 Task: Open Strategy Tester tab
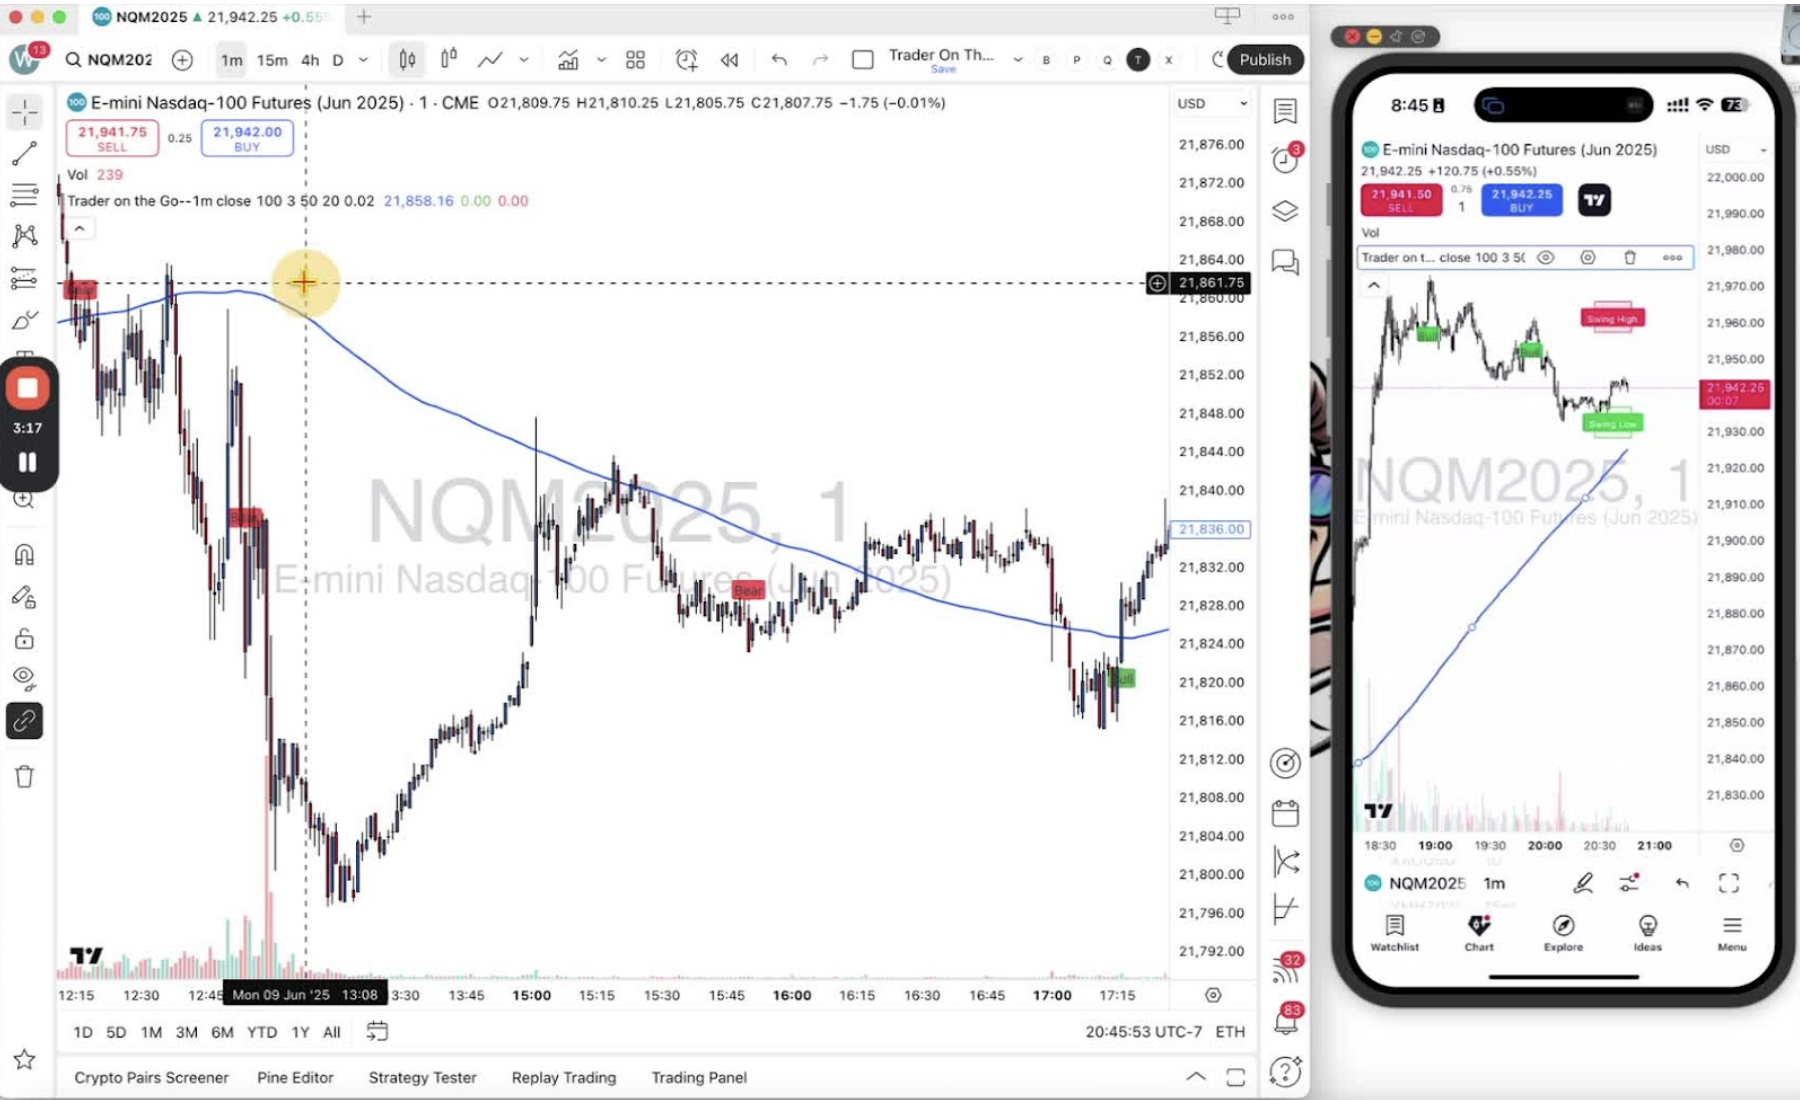422,1077
